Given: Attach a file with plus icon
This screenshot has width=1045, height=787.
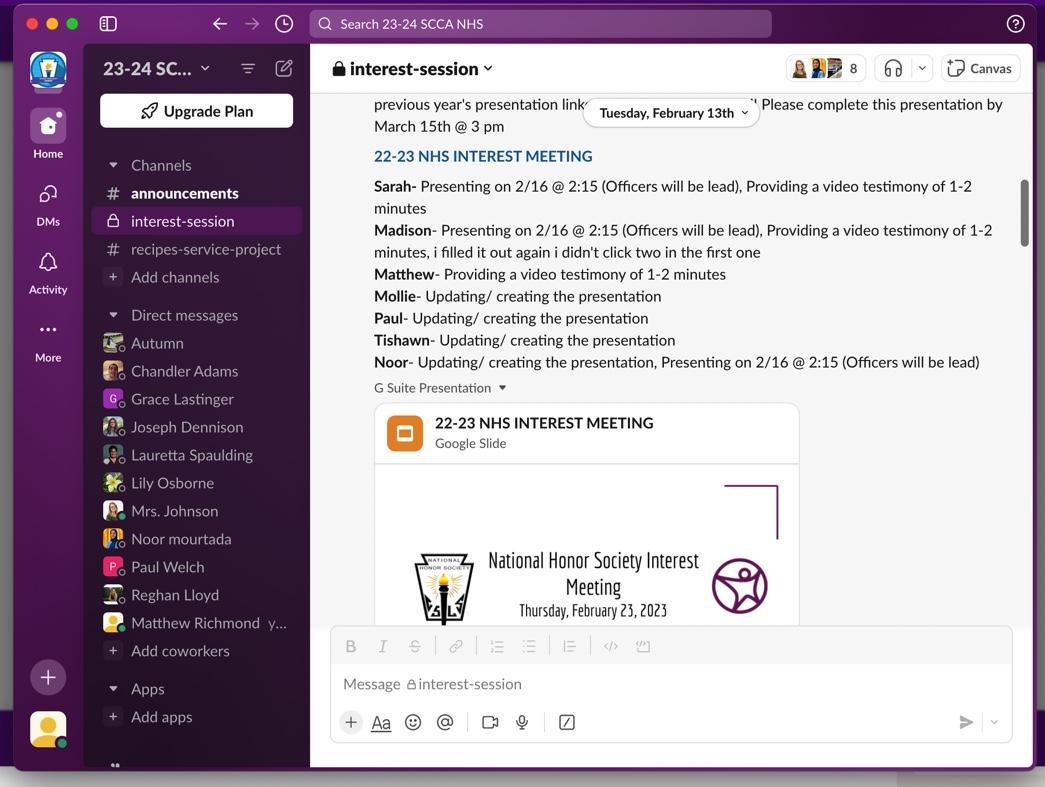Looking at the screenshot, I should [351, 722].
